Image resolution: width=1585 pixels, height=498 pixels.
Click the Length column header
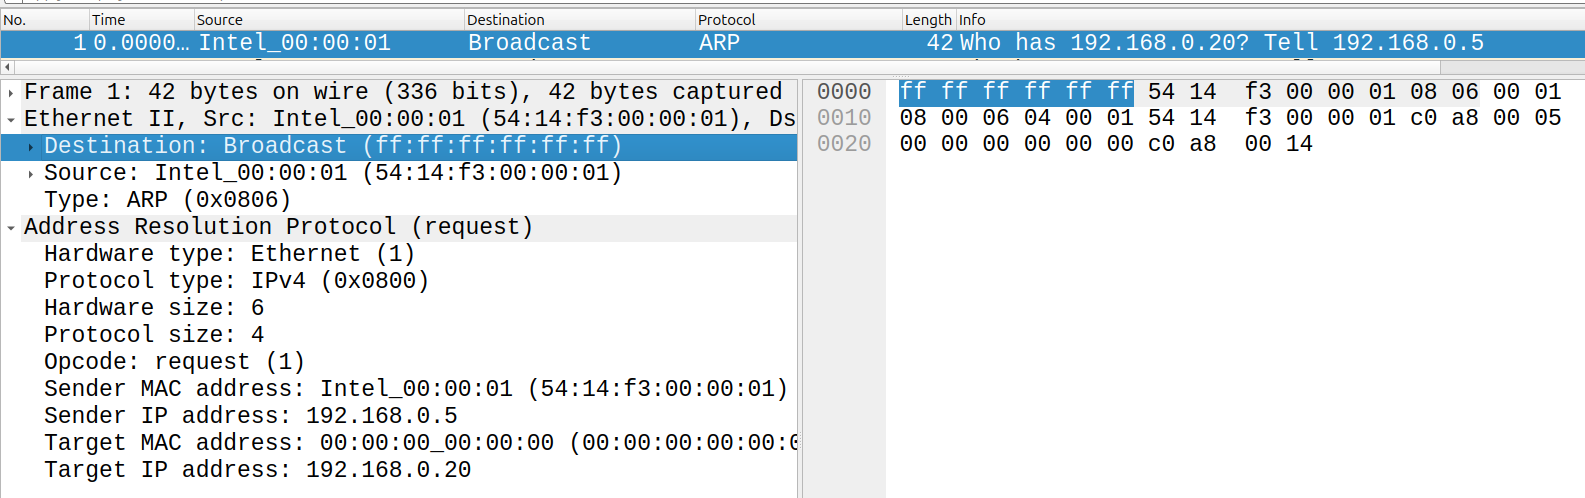pos(929,19)
